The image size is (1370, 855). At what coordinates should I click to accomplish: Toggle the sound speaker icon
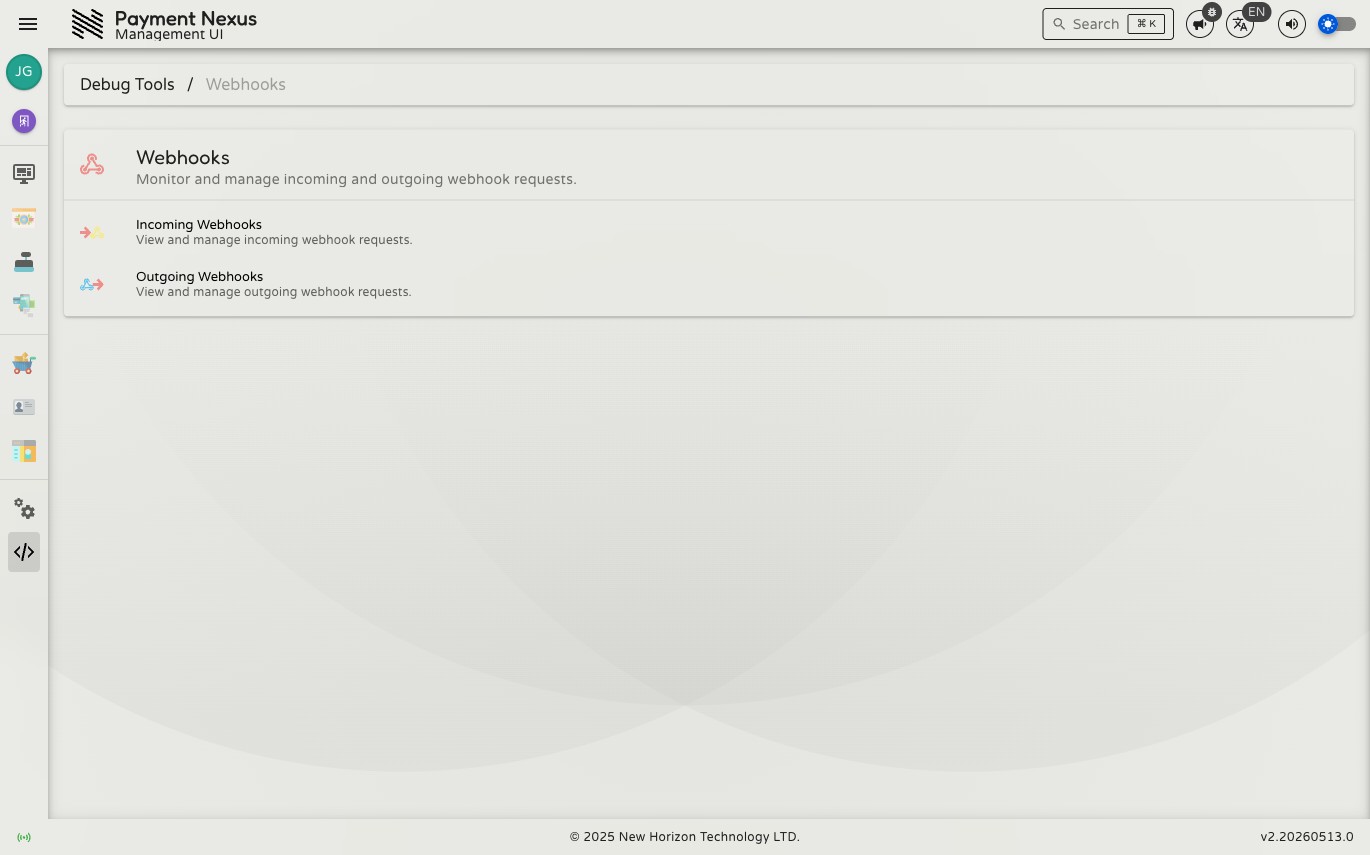click(x=1292, y=24)
